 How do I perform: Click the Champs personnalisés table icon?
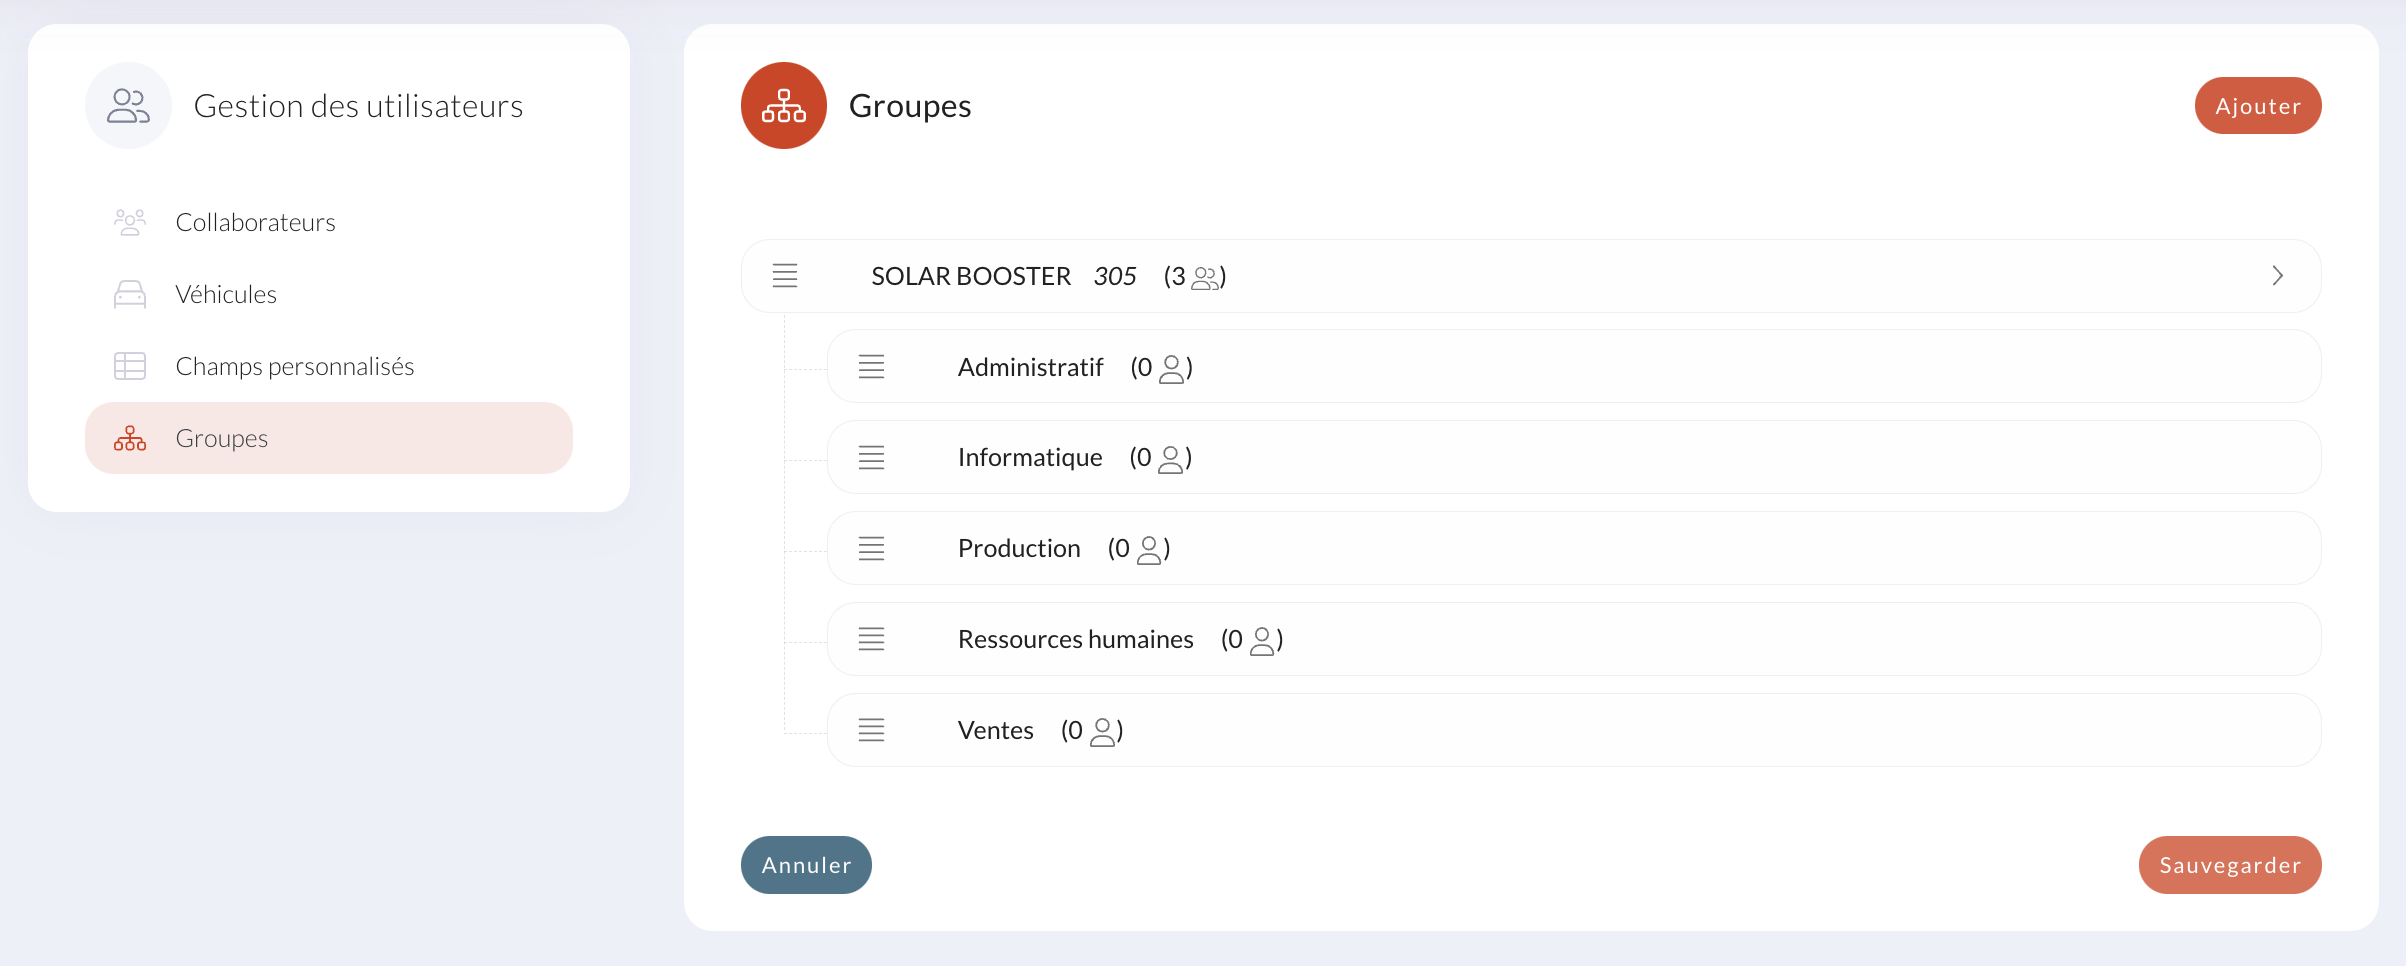[130, 366]
